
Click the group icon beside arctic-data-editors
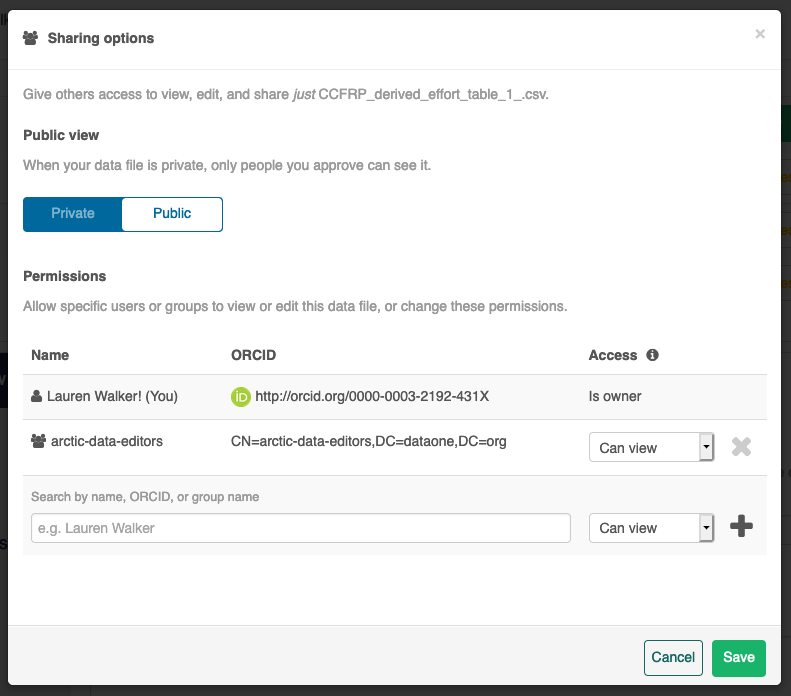point(38,441)
